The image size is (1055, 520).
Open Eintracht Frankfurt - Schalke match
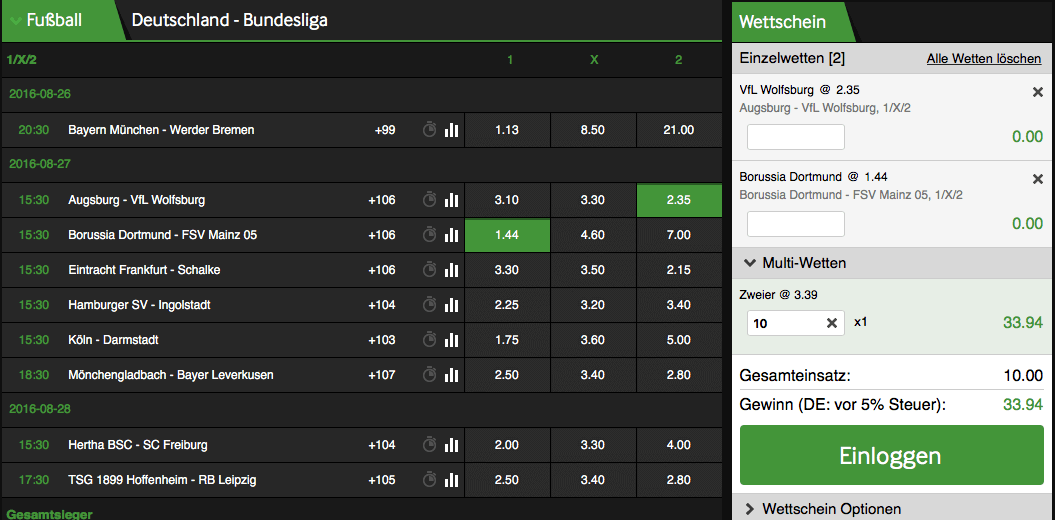(144, 270)
